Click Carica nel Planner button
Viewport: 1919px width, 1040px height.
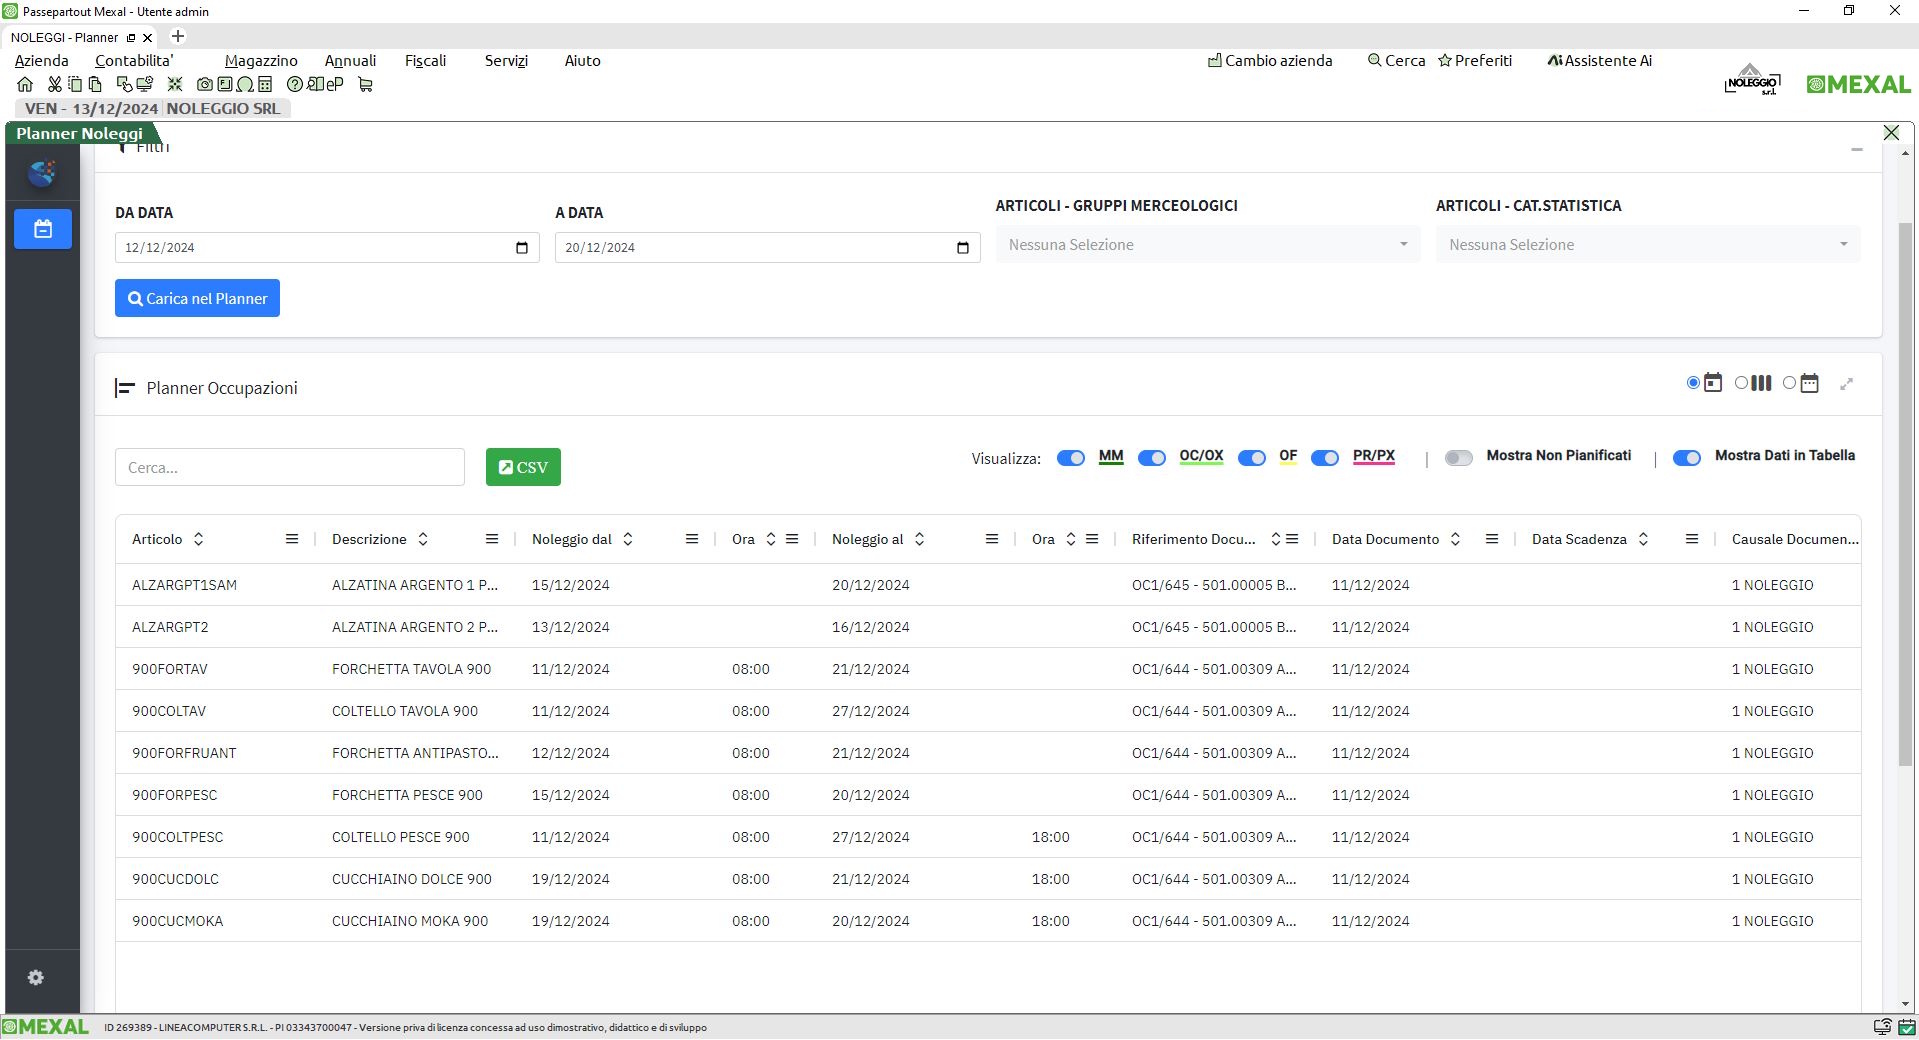click(x=197, y=299)
